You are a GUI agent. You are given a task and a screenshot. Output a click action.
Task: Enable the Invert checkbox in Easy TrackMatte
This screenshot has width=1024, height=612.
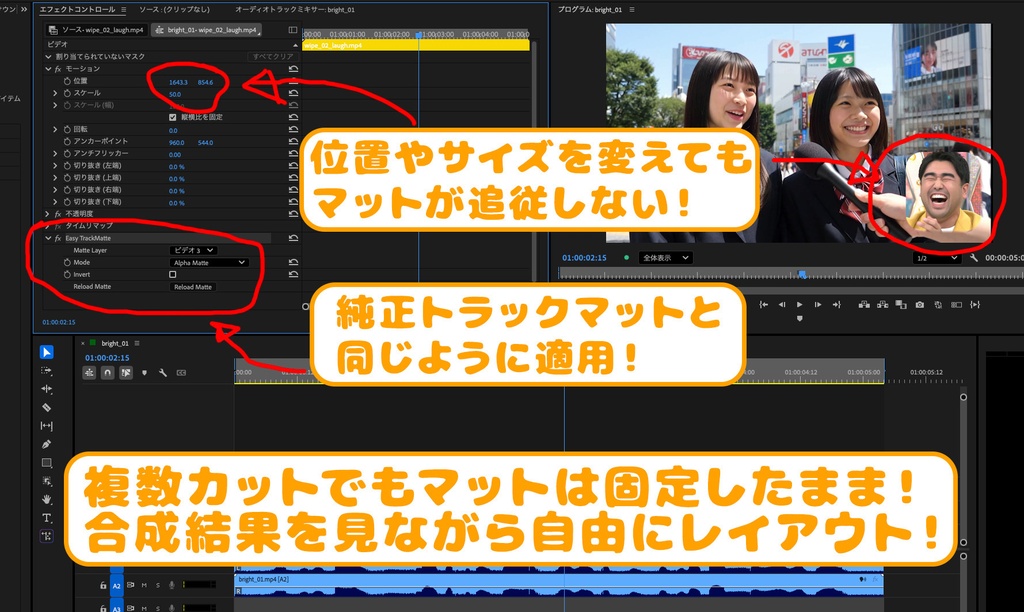point(172,274)
